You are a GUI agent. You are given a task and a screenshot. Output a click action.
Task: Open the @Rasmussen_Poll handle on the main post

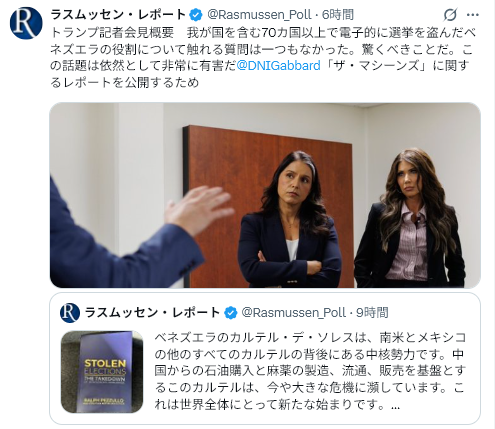click(x=259, y=15)
